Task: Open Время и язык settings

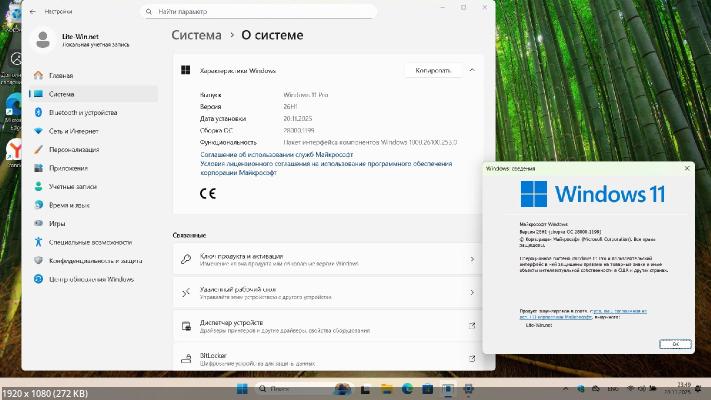Action: pyautogui.click(x=70, y=205)
